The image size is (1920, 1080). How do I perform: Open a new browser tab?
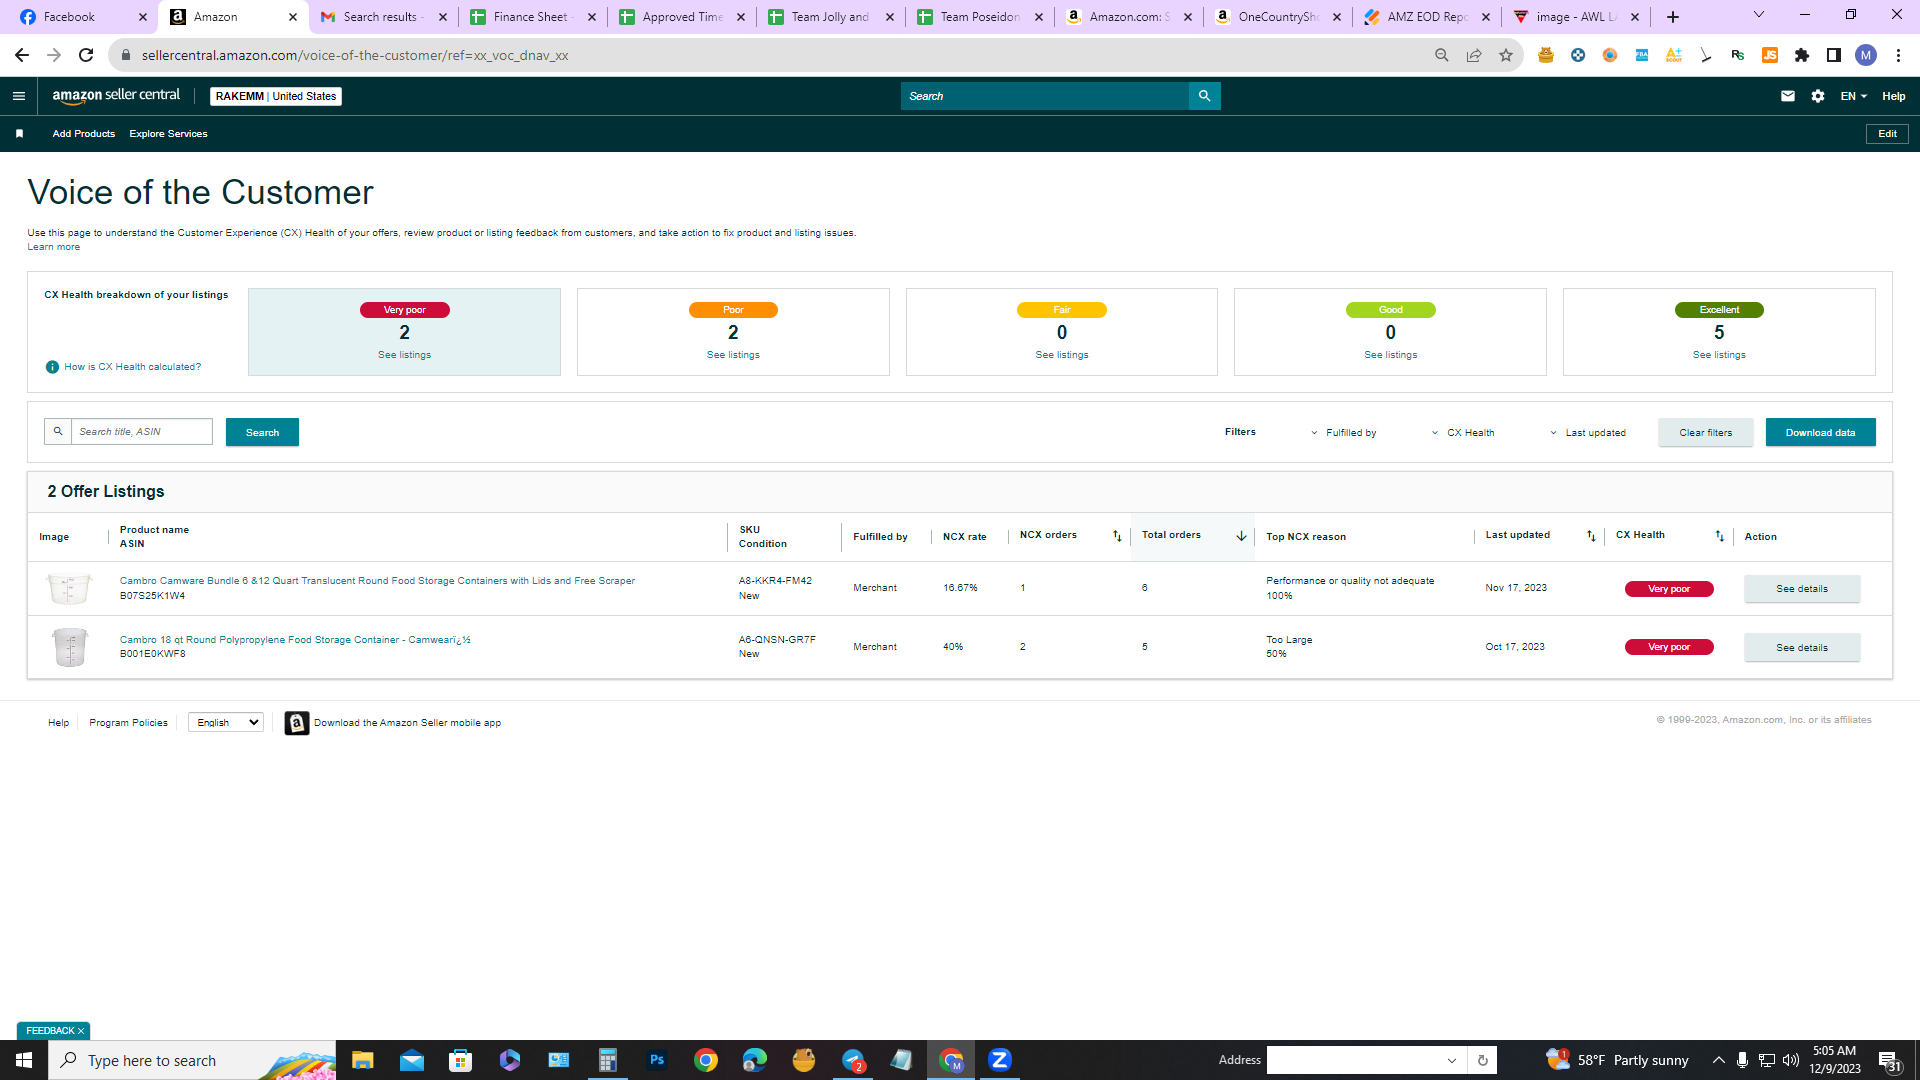point(1672,17)
